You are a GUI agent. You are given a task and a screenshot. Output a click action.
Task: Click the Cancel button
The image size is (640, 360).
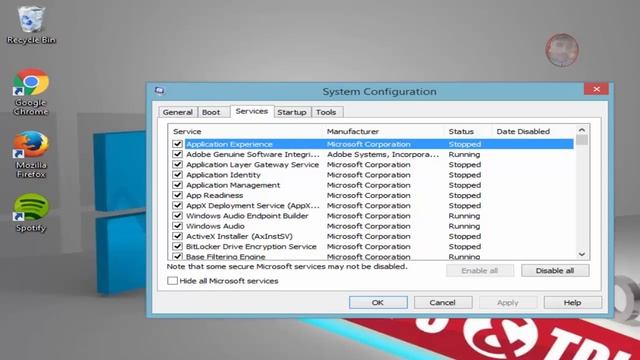(442, 302)
